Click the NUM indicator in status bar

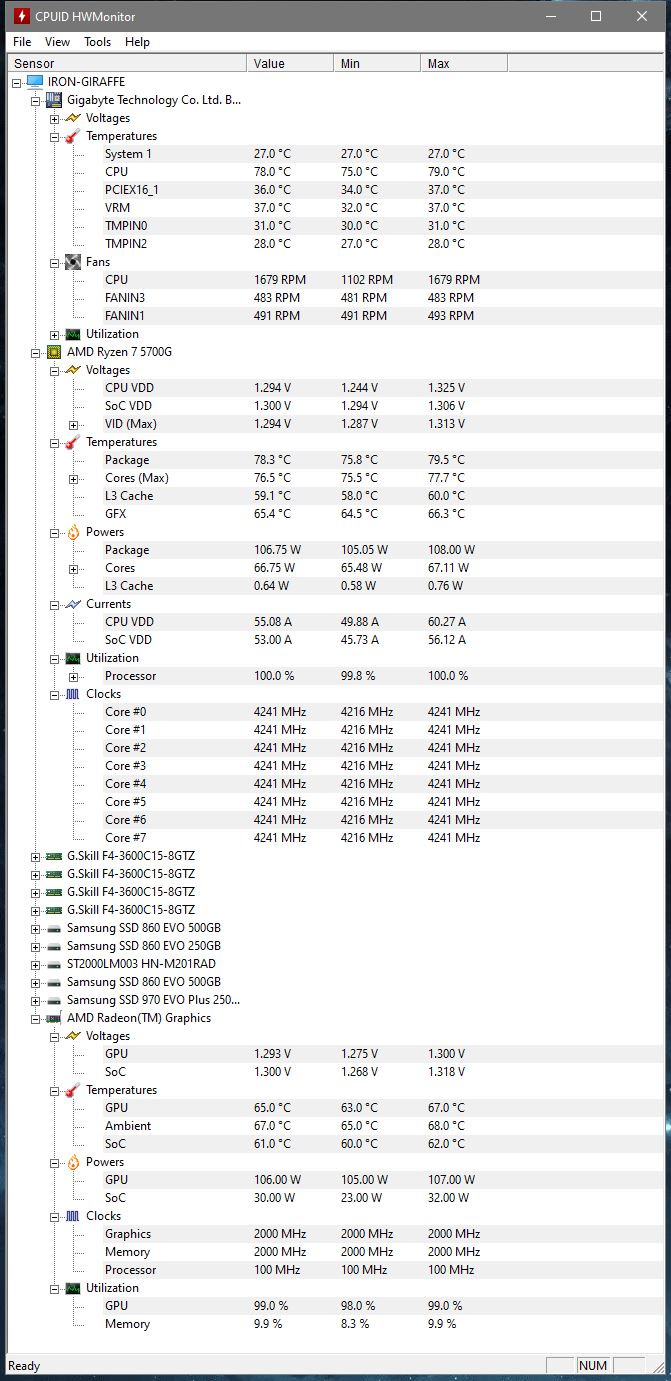tap(593, 1366)
